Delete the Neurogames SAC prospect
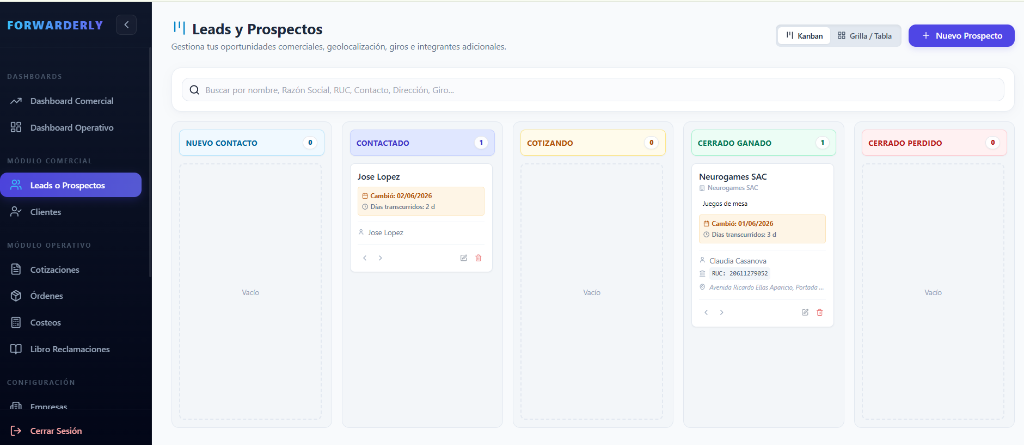Viewport: 1024px width, 445px height. click(x=820, y=312)
